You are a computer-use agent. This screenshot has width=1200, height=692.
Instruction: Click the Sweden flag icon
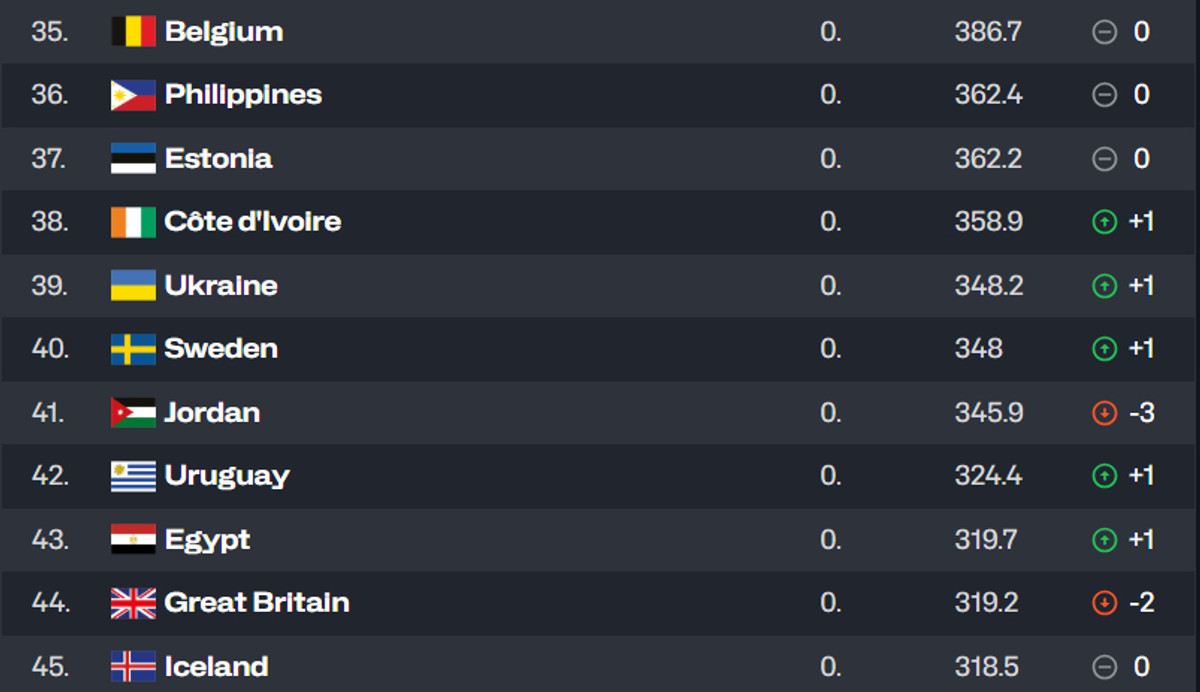point(133,349)
